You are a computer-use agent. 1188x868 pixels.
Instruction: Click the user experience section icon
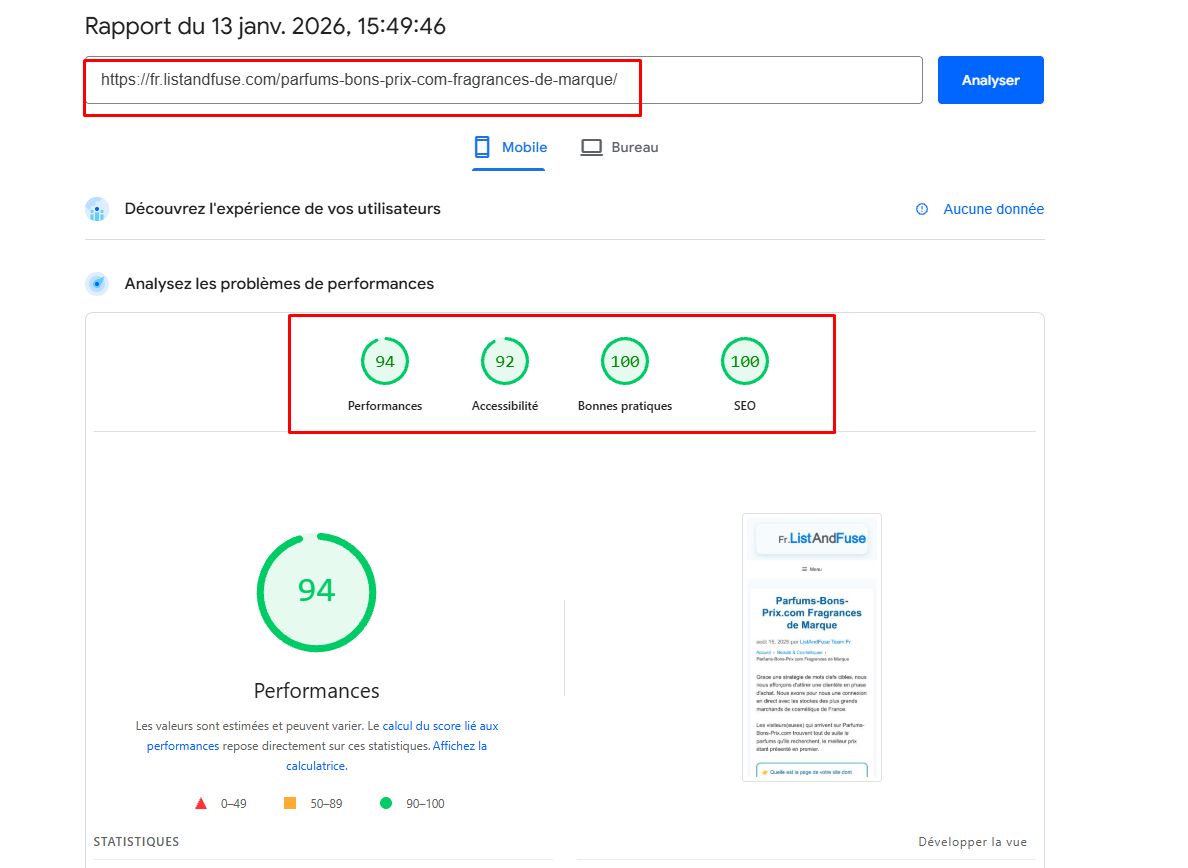[97, 209]
